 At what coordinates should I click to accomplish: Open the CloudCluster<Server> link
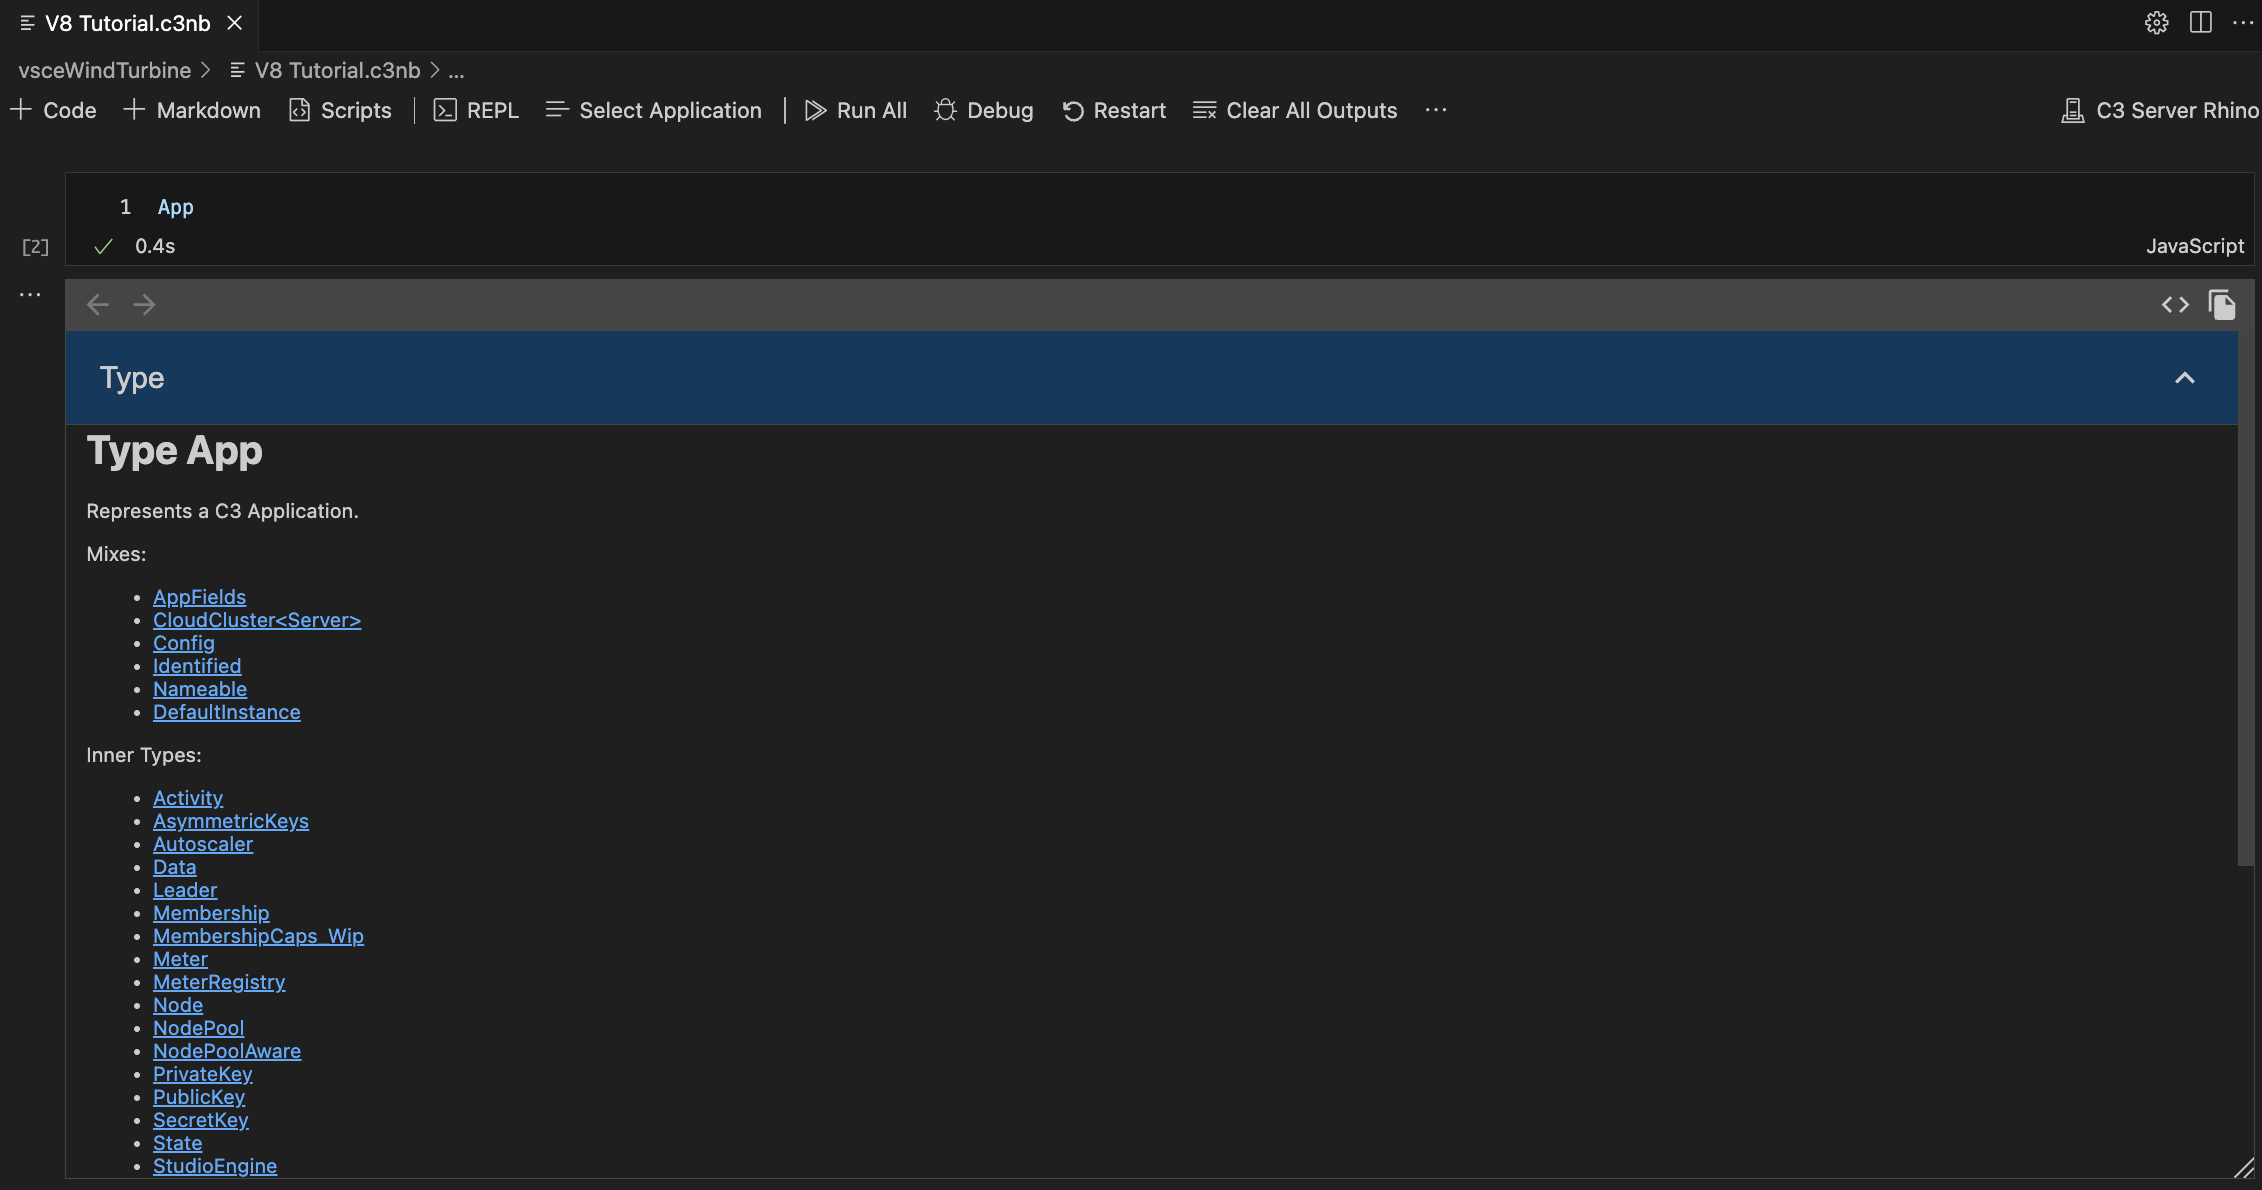coord(256,620)
